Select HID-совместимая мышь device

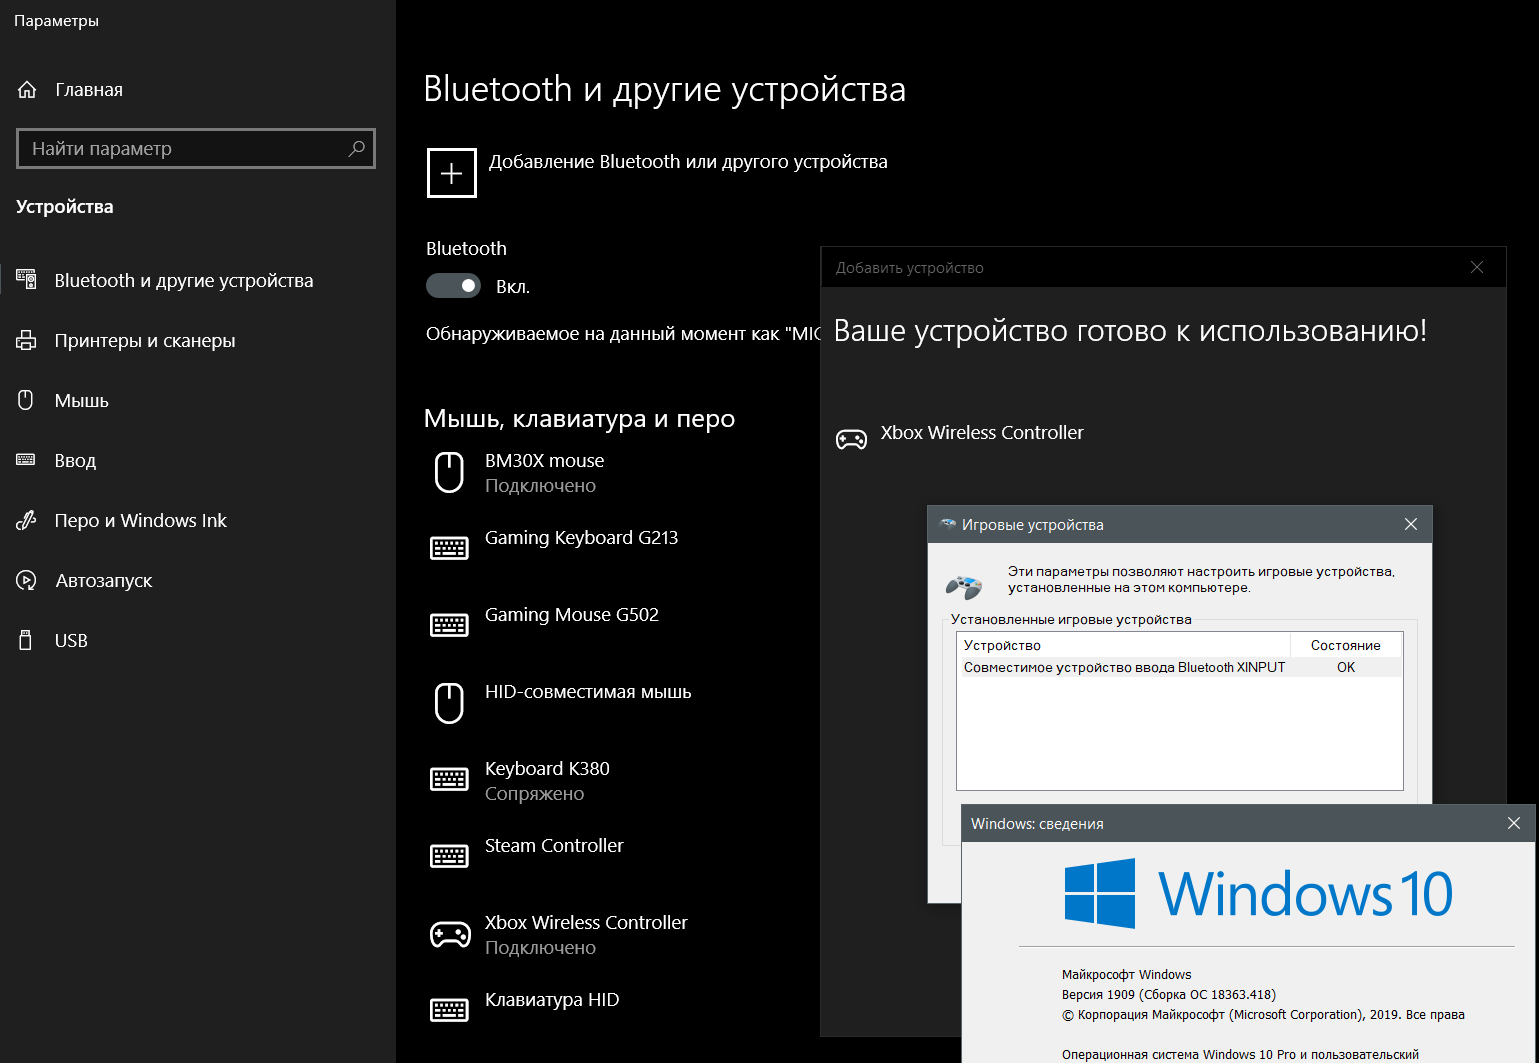(x=588, y=692)
